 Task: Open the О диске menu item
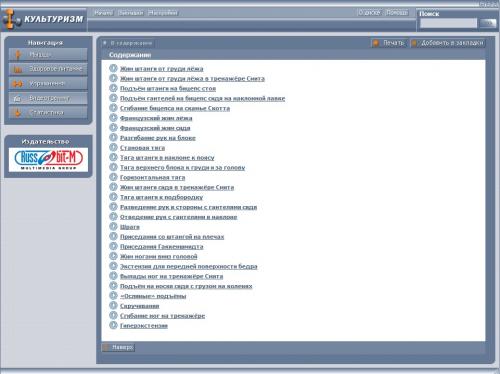tap(369, 13)
